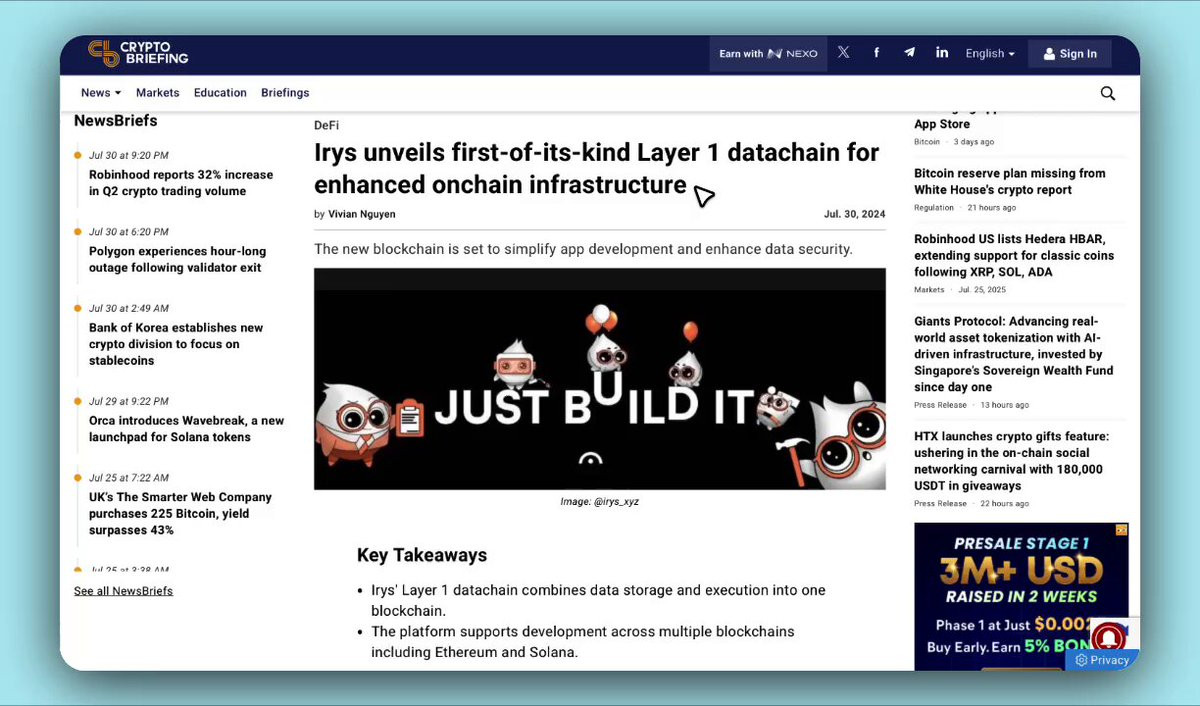Open Giants Protocol tokenization article
The height and width of the screenshot is (706, 1200).
[x=1013, y=354]
